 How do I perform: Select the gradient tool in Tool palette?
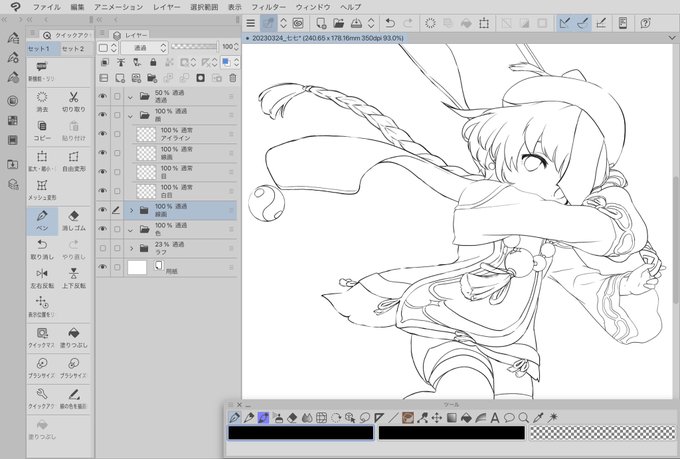451,418
